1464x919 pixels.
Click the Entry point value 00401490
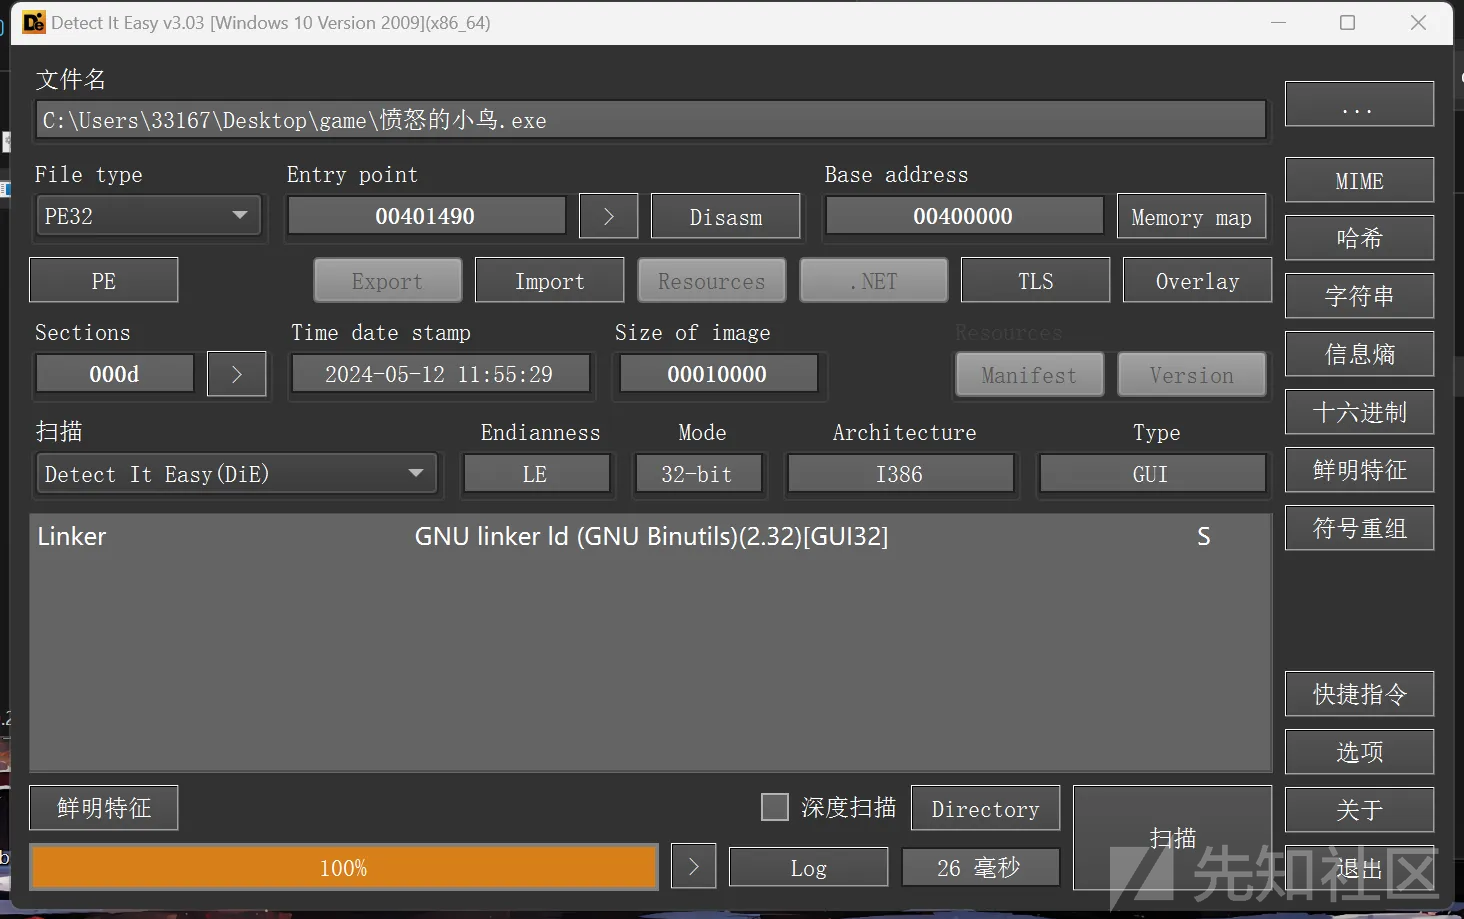tap(426, 216)
